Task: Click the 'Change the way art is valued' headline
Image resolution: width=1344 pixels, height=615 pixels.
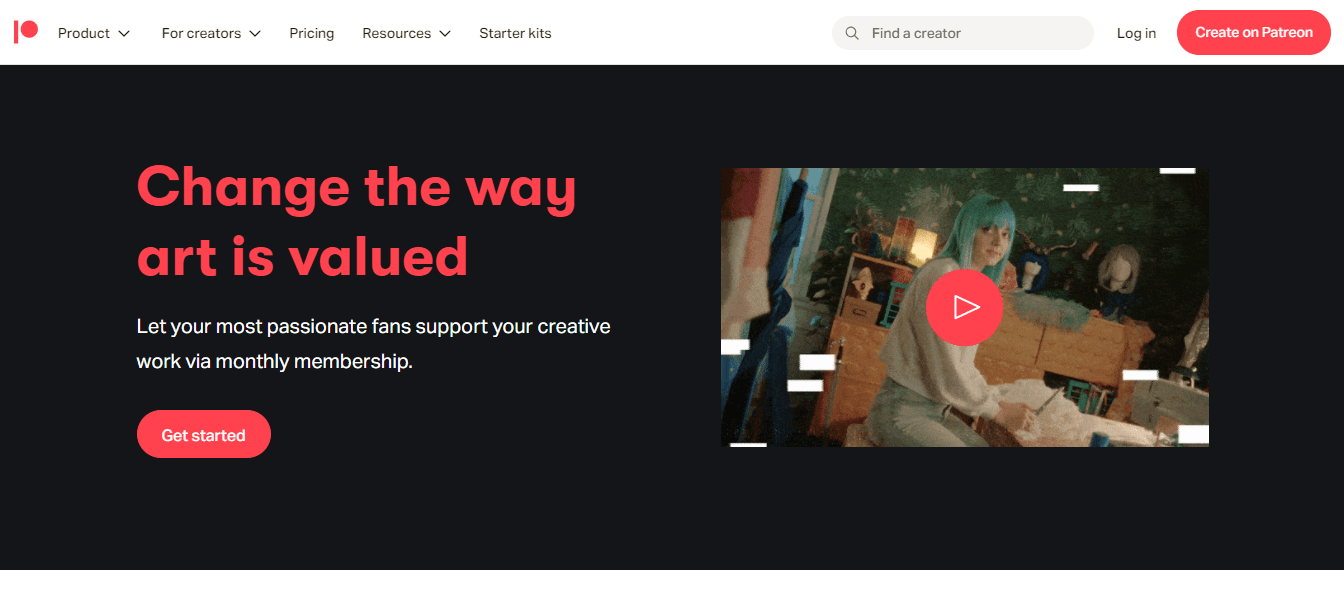Action: pos(357,221)
